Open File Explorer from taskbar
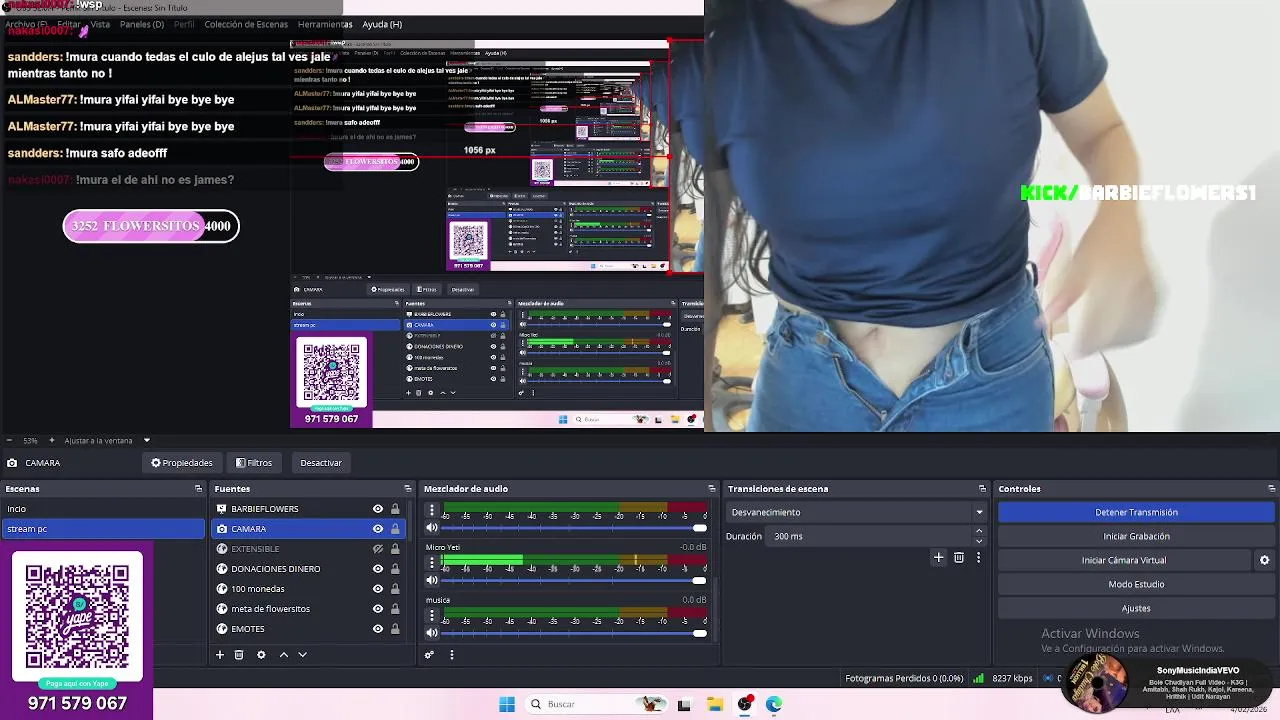 [715, 704]
